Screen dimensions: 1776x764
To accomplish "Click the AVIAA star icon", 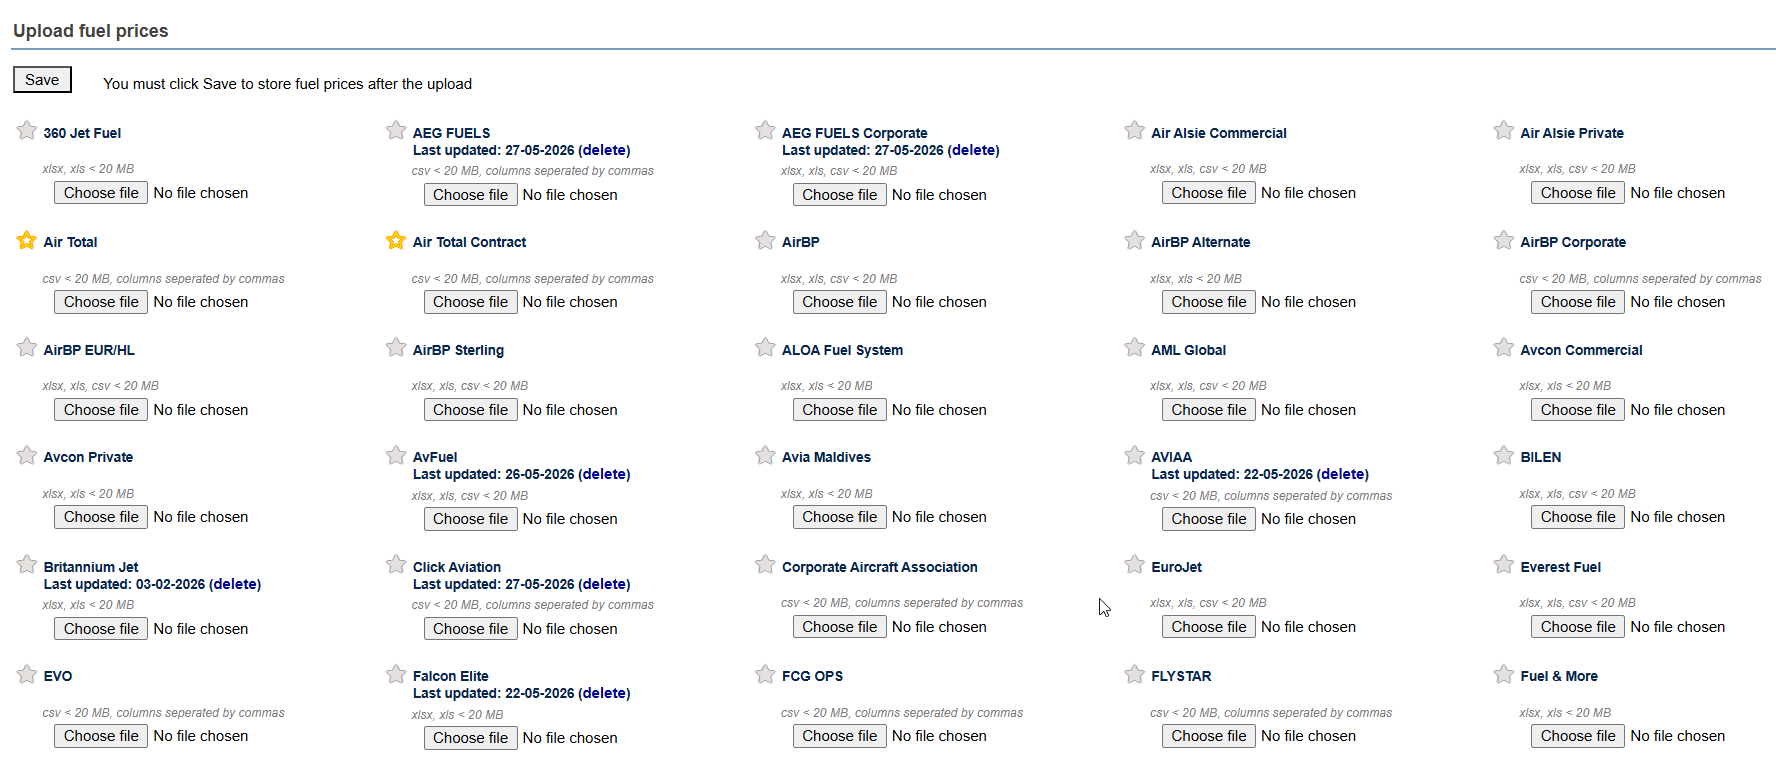I will pos(1134,455).
